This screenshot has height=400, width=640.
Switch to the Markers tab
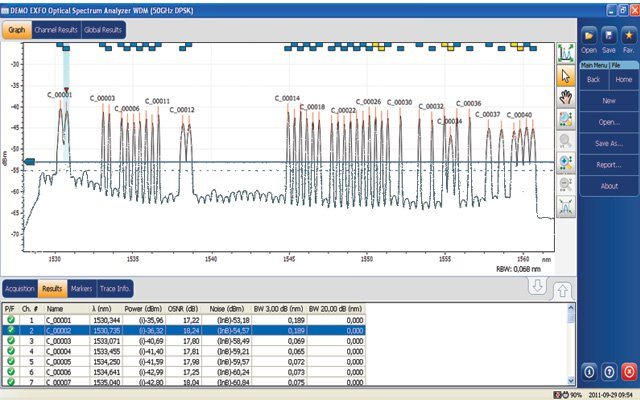tap(82, 289)
